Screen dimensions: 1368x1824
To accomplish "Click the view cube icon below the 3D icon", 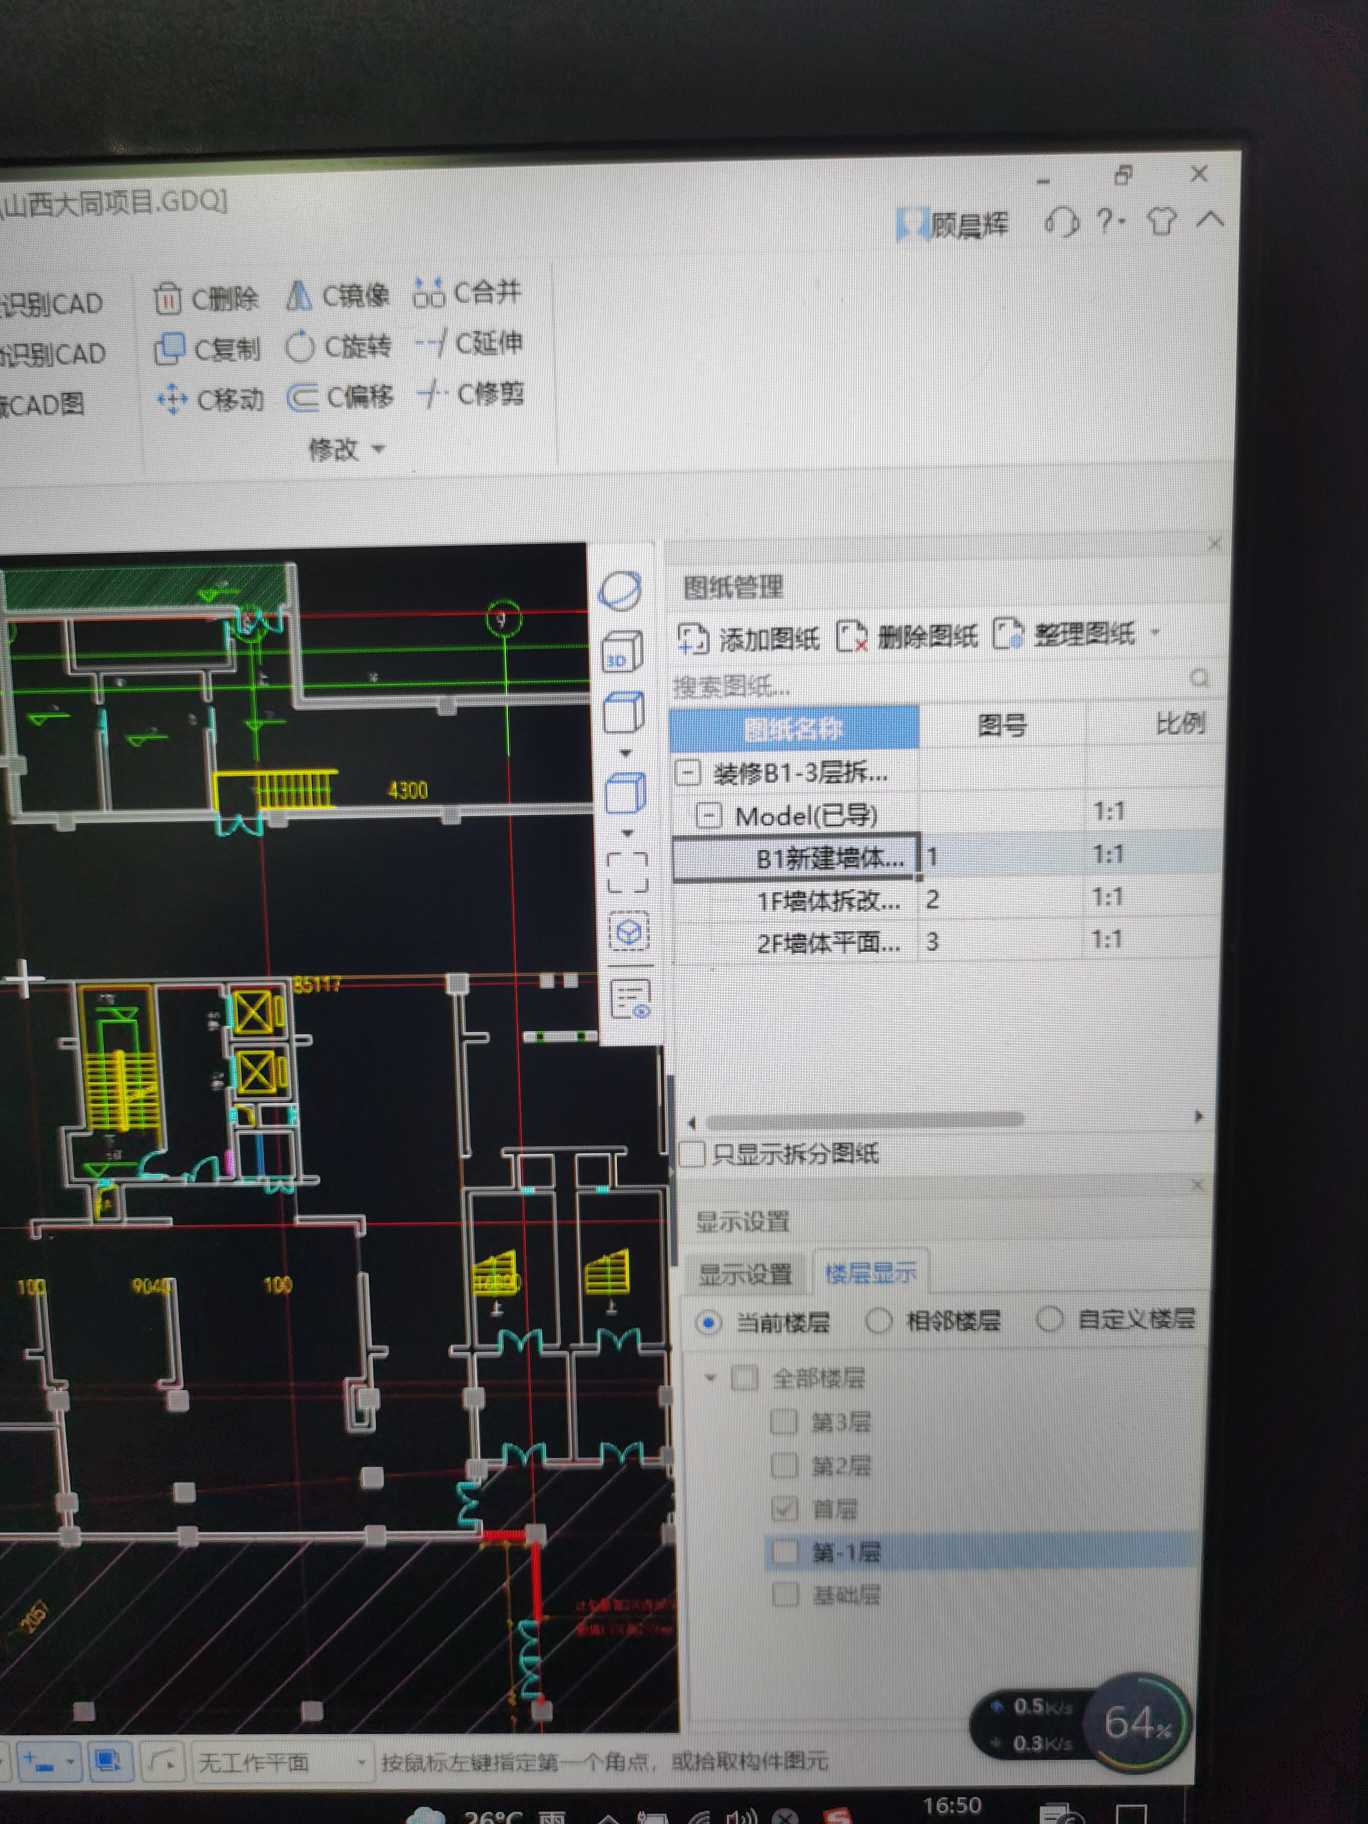I will click(x=624, y=713).
